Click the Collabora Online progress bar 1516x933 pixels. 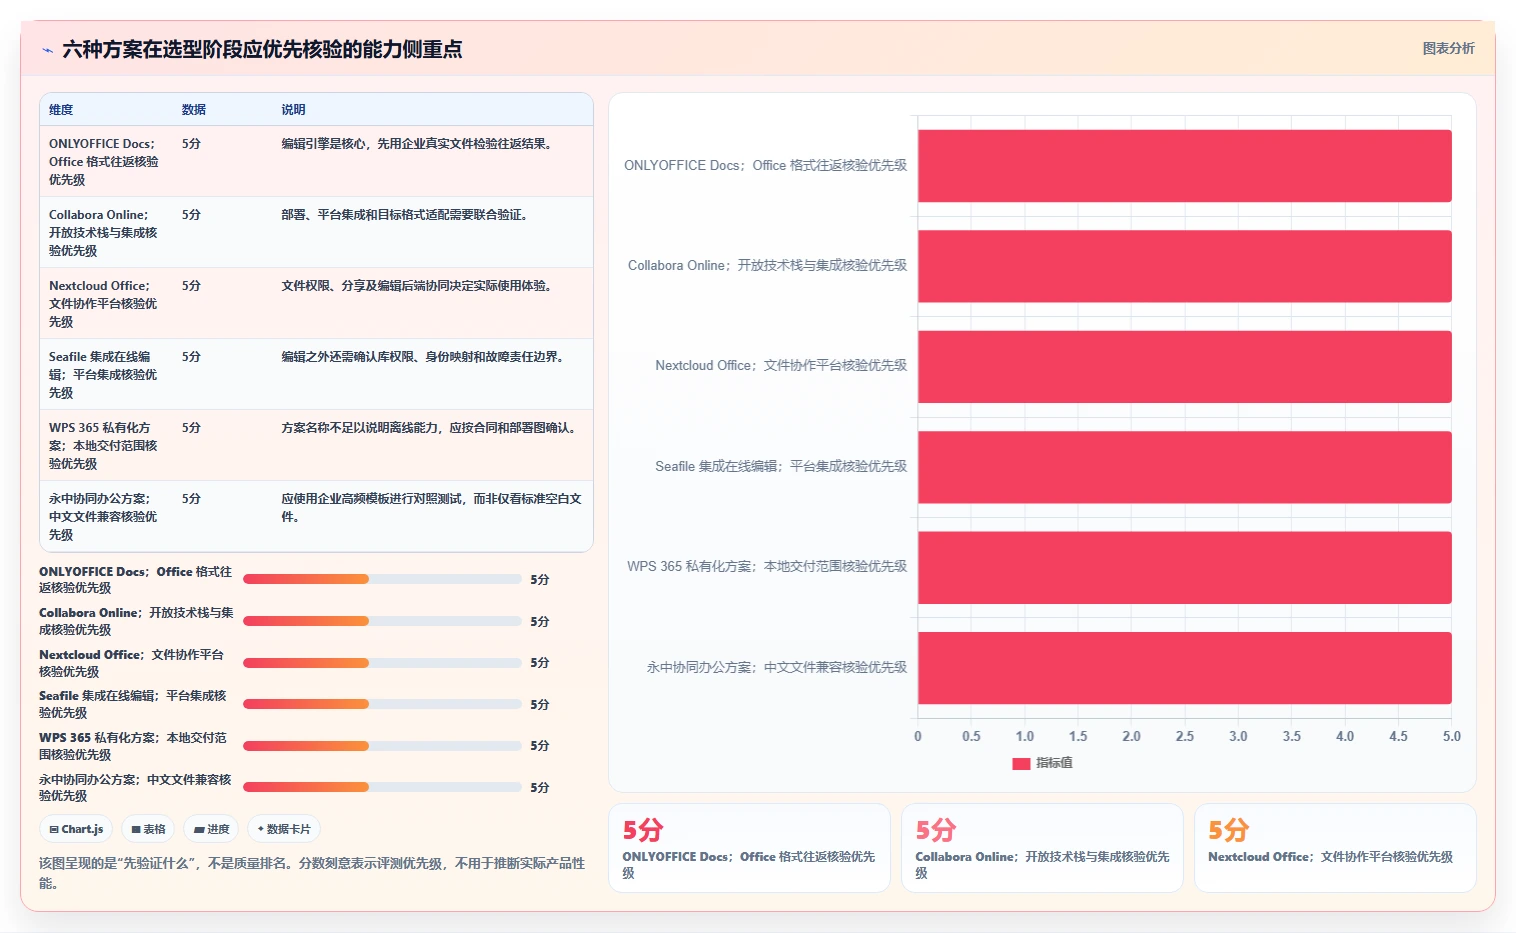click(x=382, y=621)
